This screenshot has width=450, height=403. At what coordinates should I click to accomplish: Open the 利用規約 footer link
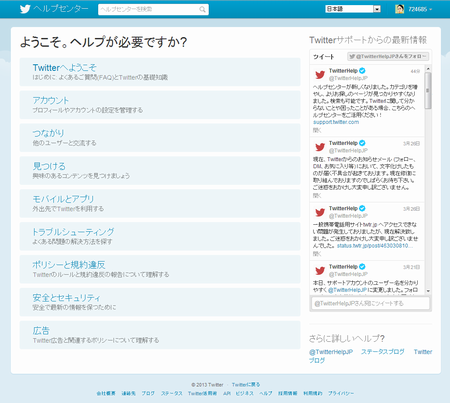(313, 393)
